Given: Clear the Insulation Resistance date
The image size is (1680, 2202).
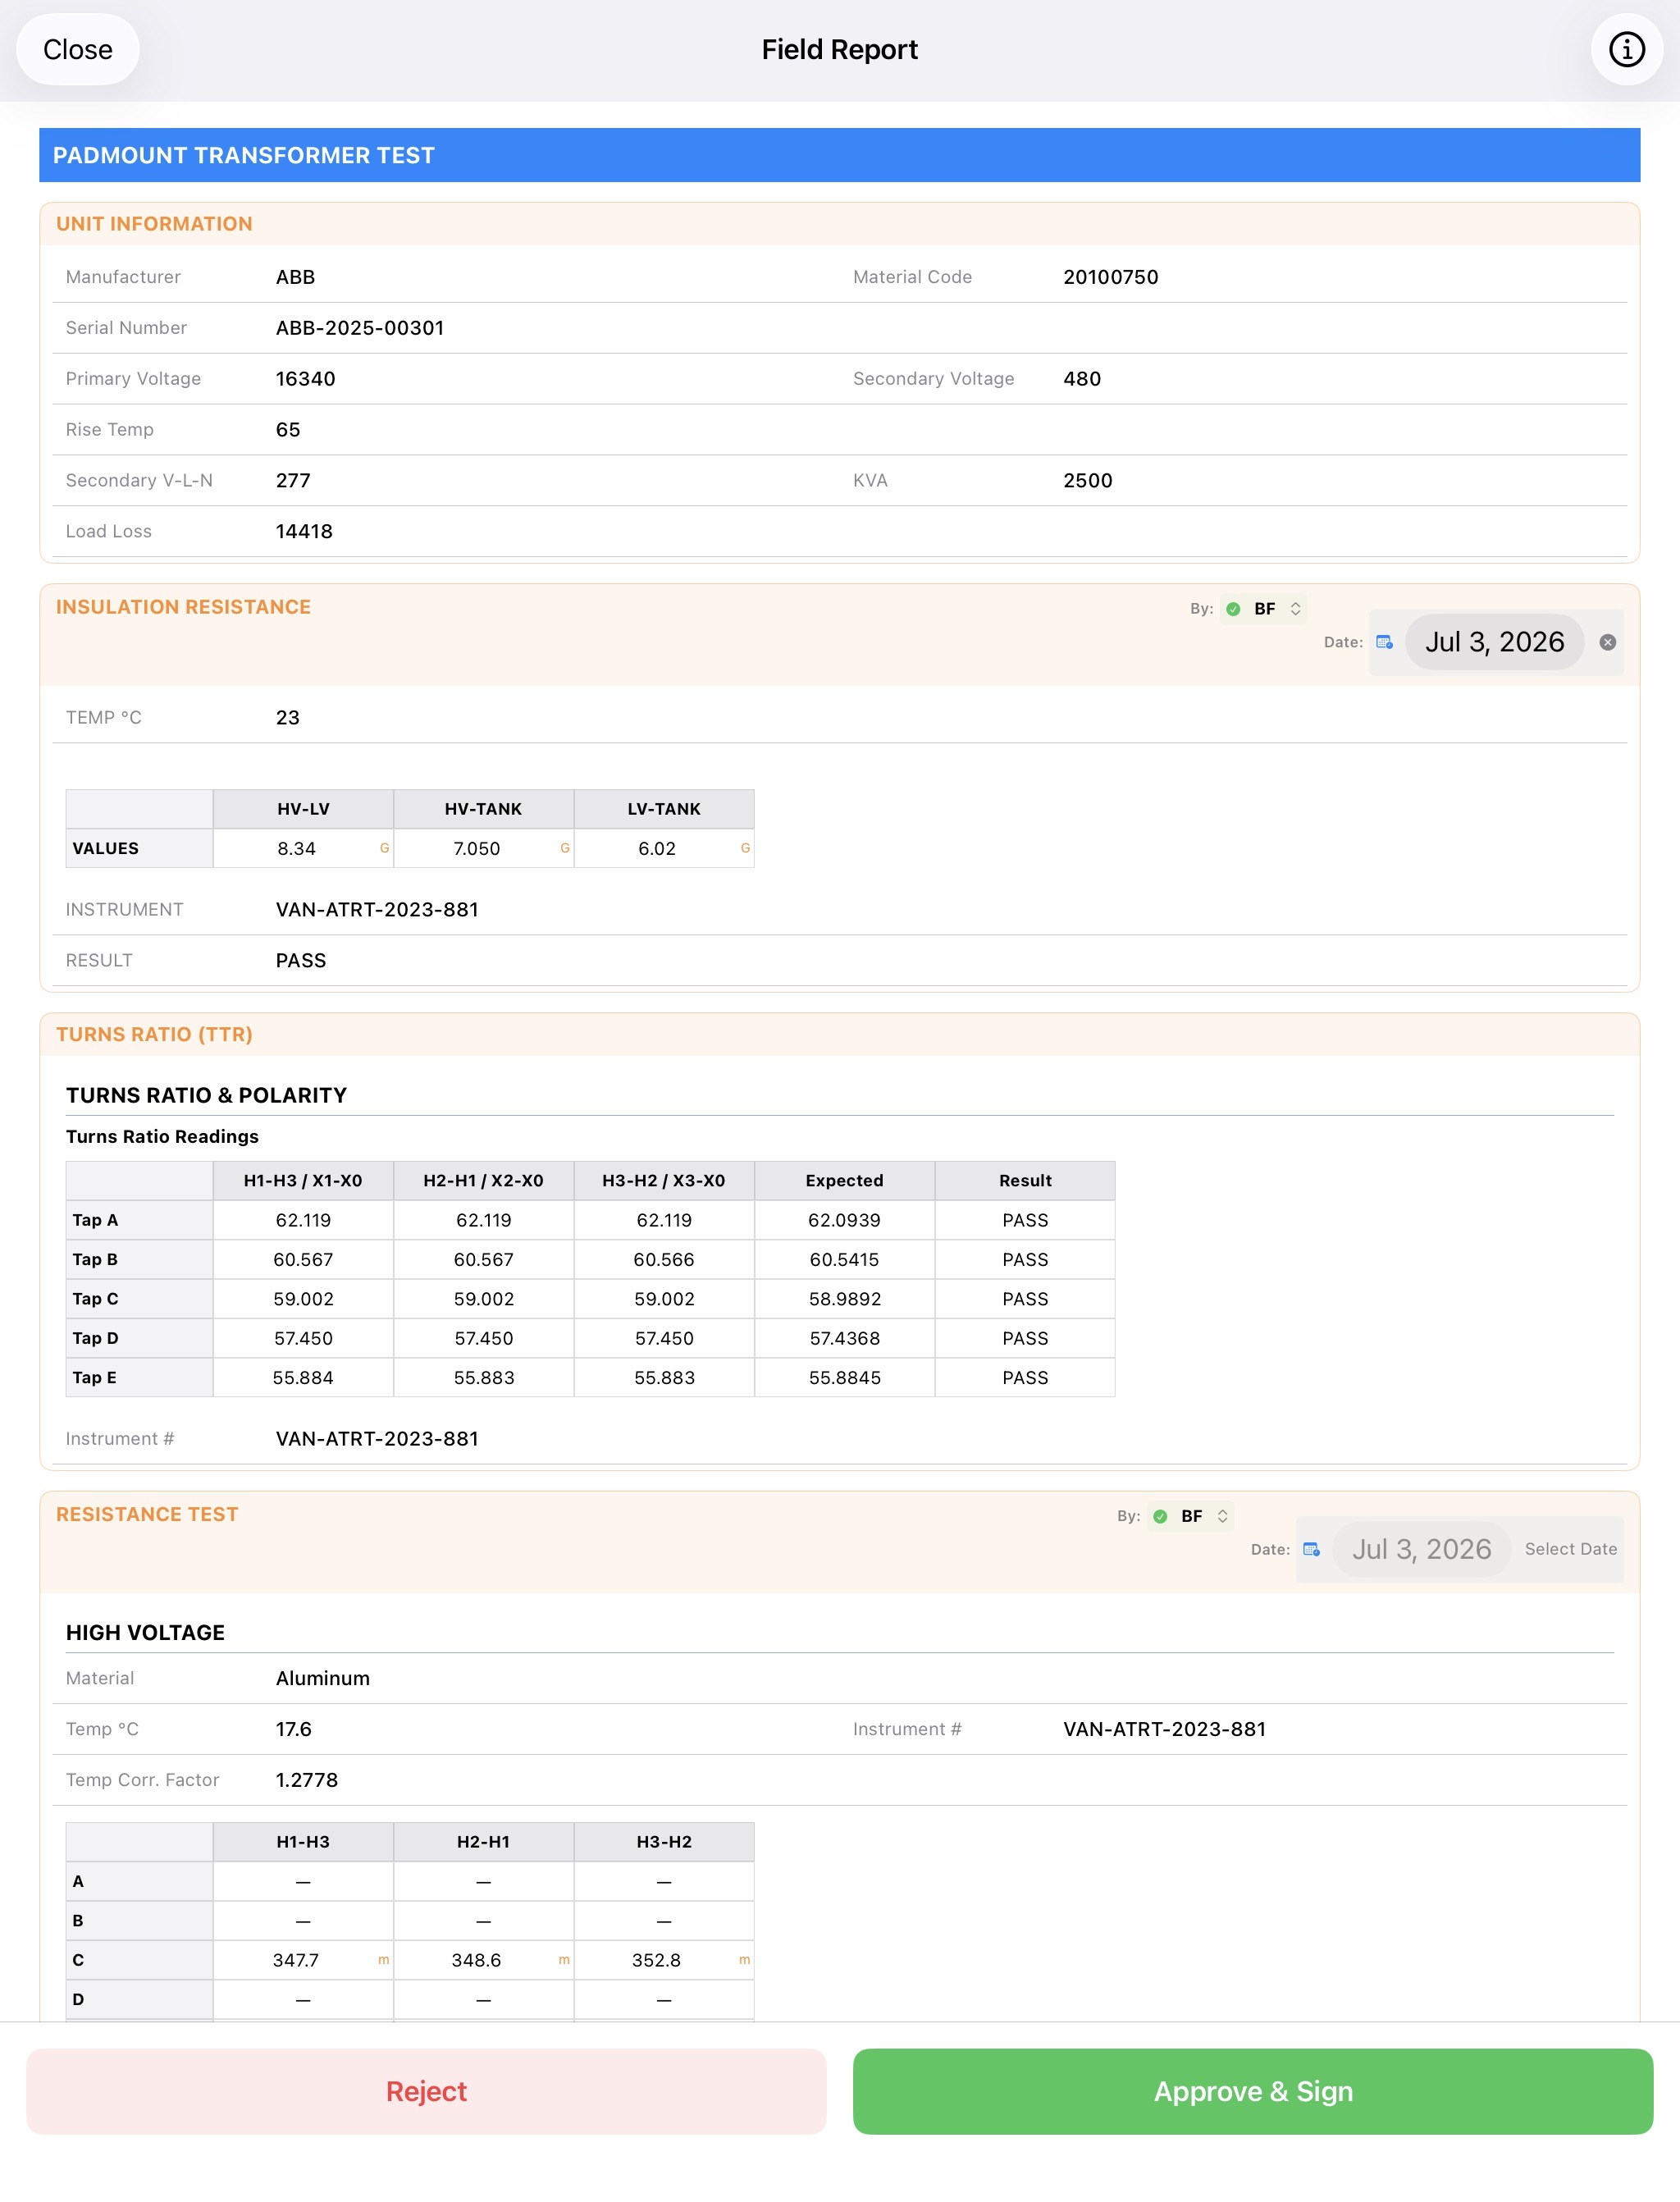Looking at the screenshot, I should pyautogui.click(x=1607, y=642).
